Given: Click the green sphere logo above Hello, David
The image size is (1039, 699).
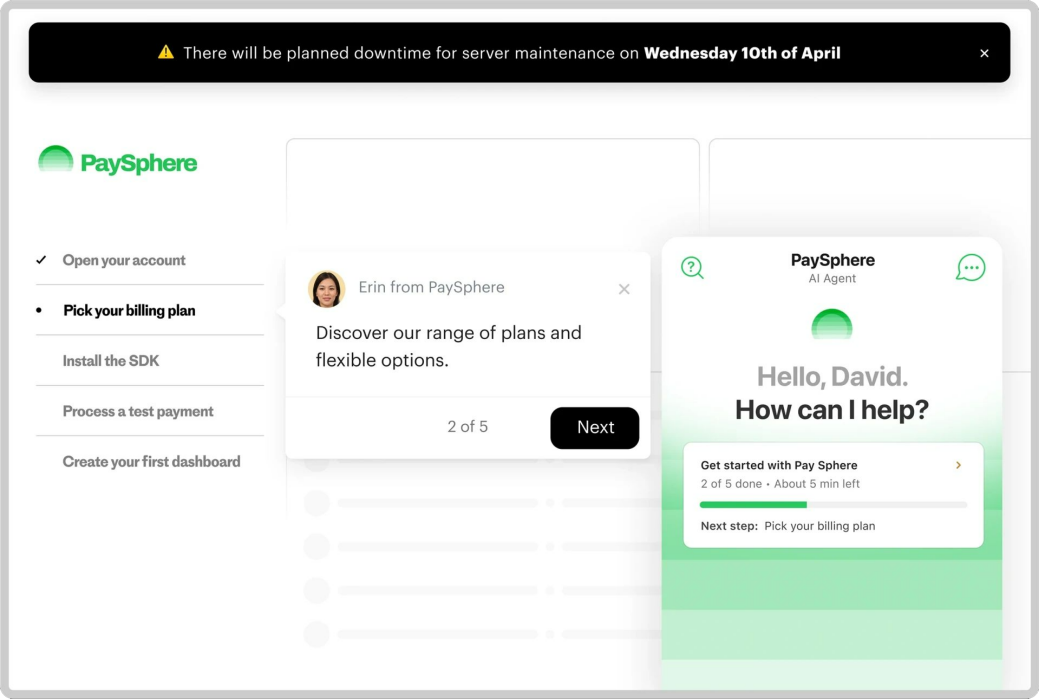Looking at the screenshot, I should pos(831,325).
